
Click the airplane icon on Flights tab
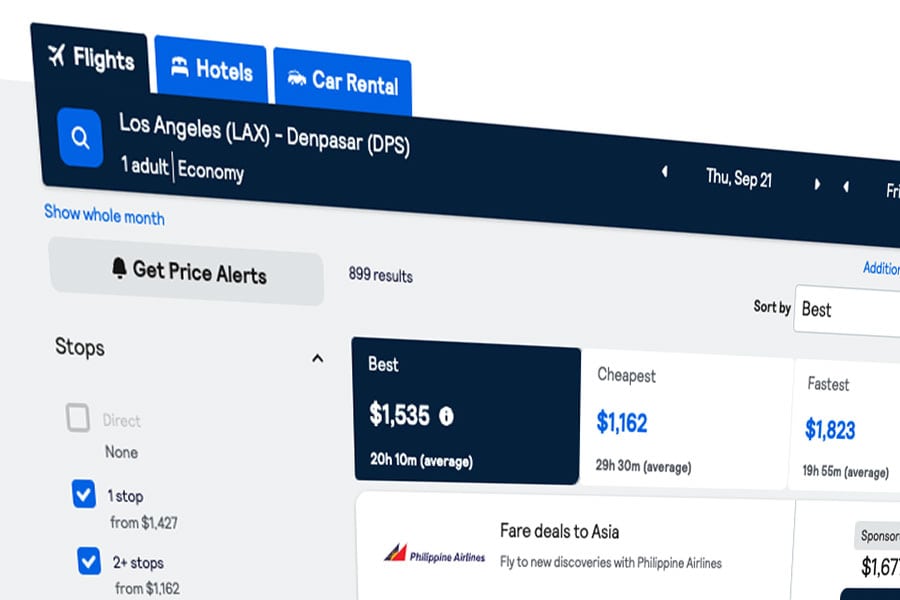coord(56,55)
